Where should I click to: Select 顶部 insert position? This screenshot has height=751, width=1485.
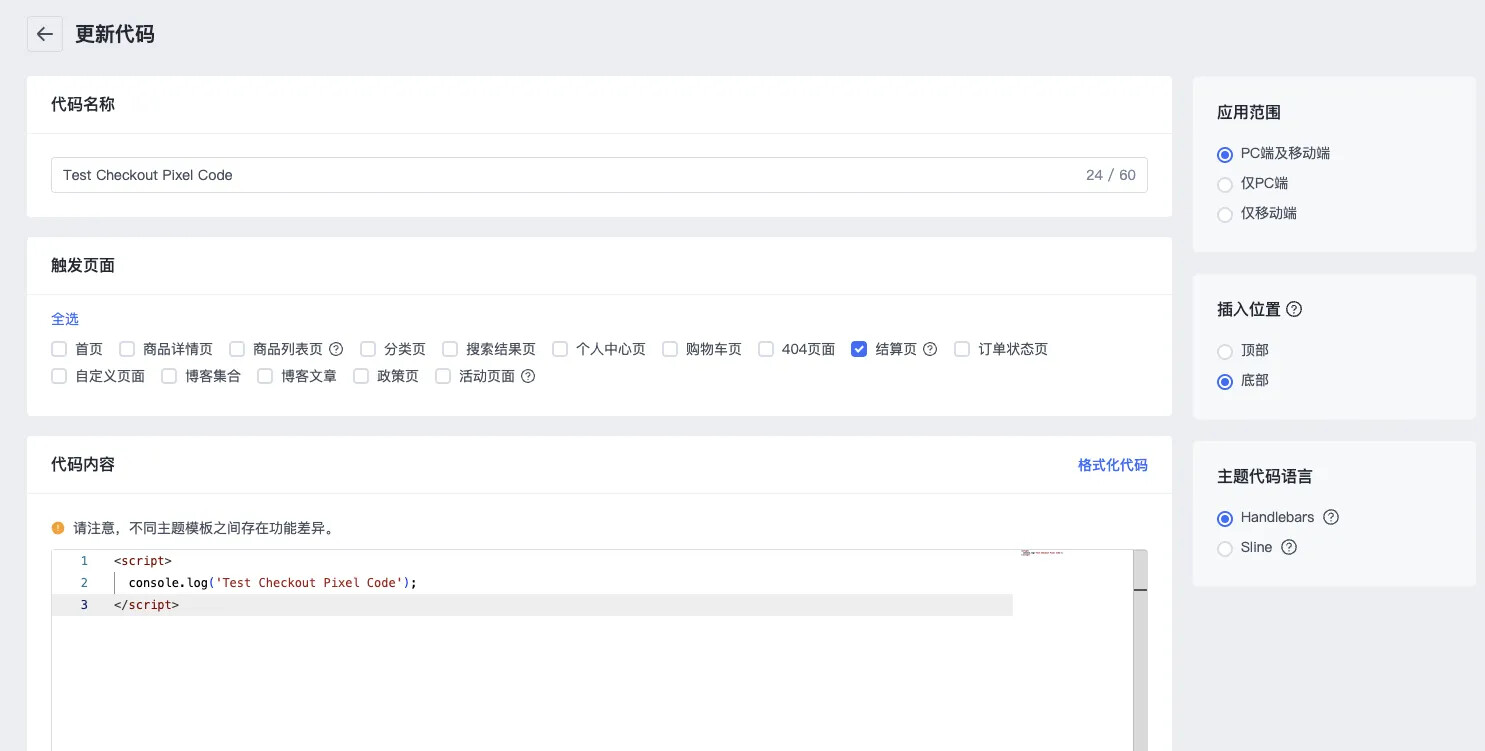pos(1225,351)
